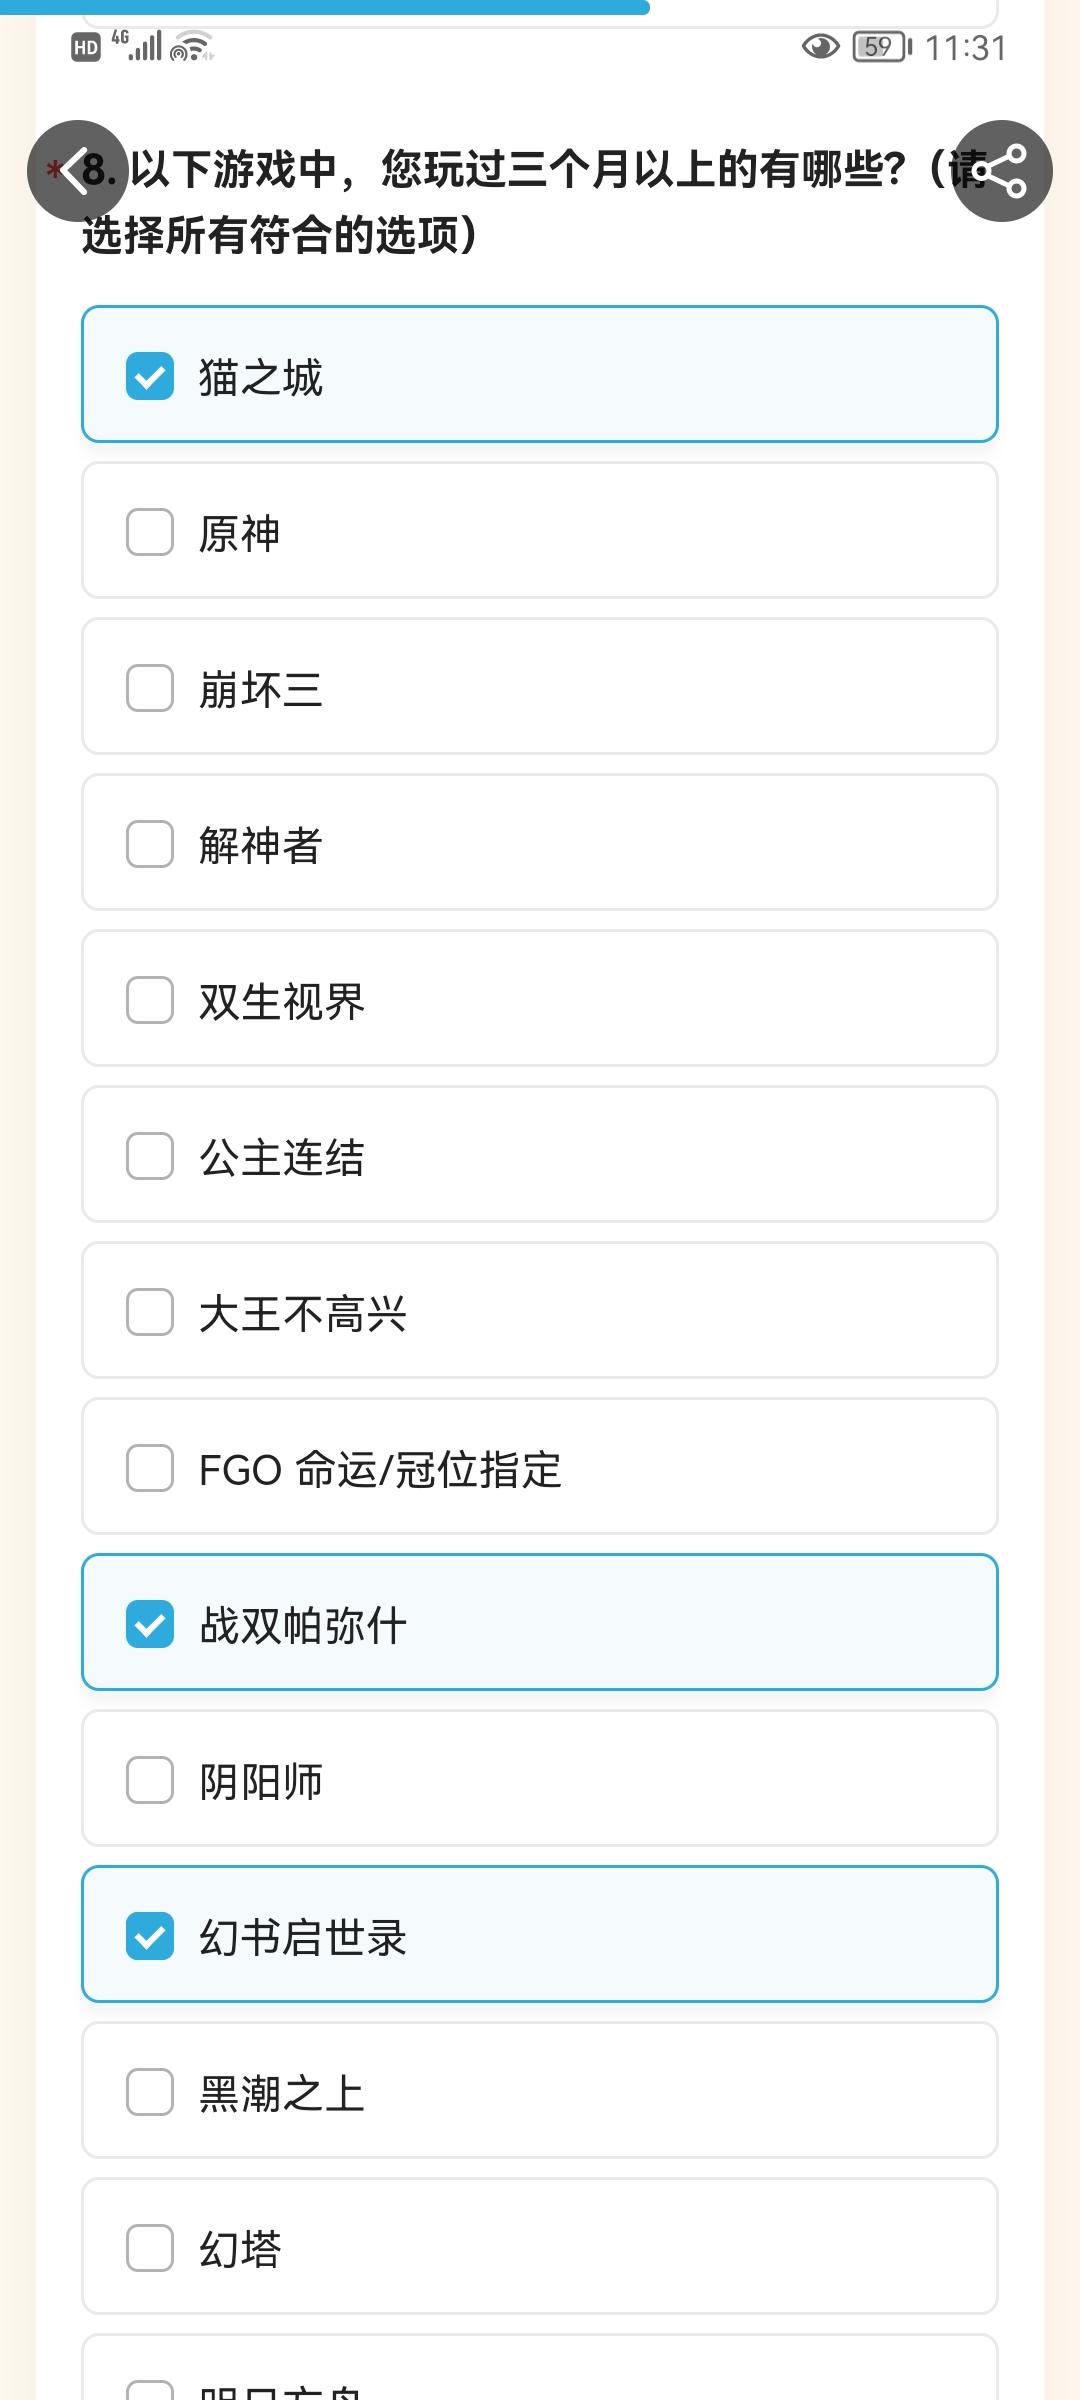Tap the eye comfort status icon
Image resolution: width=1080 pixels, height=2400 pixels.
point(821,47)
